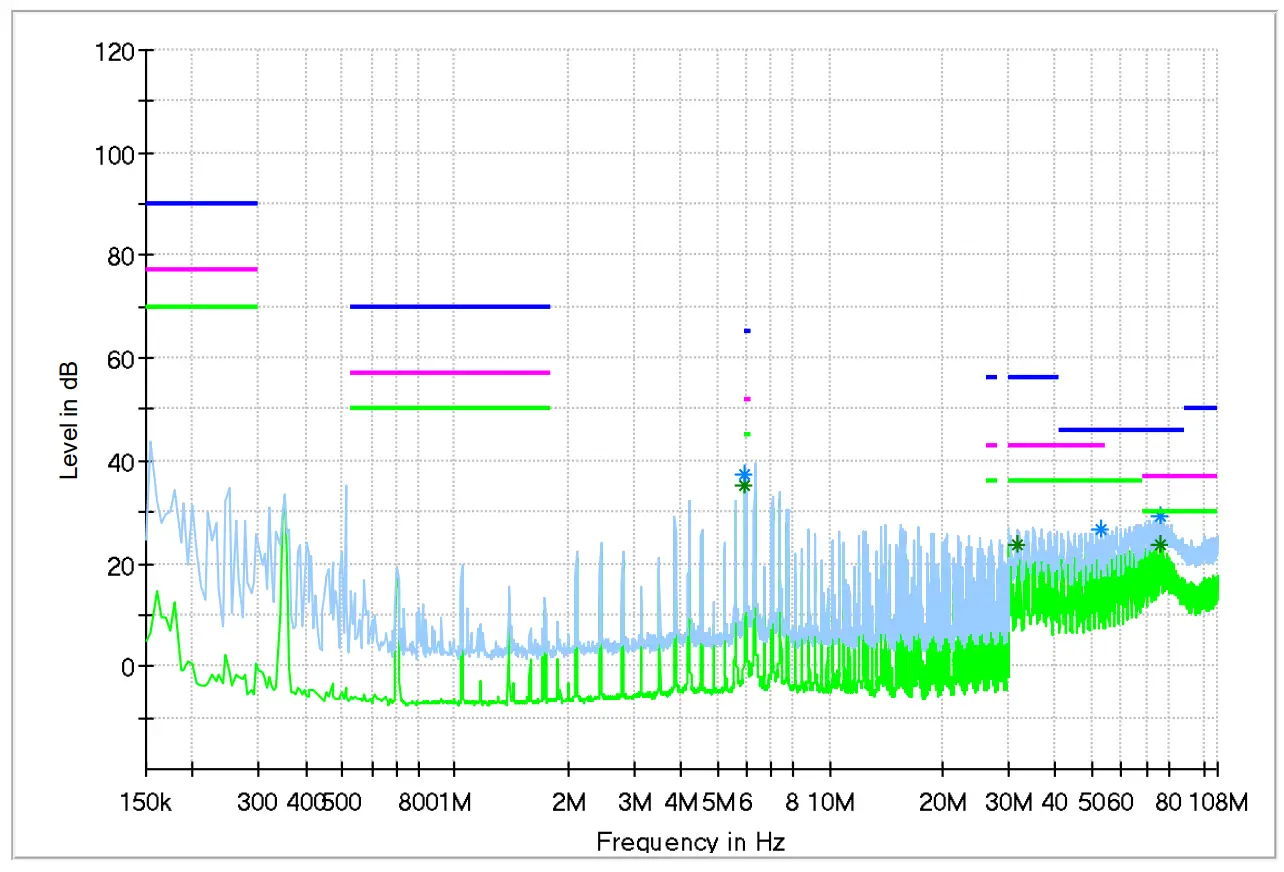This screenshot has height=872, width=1284.
Task: Click the '20' label on the Level axis
Action: coord(123,565)
